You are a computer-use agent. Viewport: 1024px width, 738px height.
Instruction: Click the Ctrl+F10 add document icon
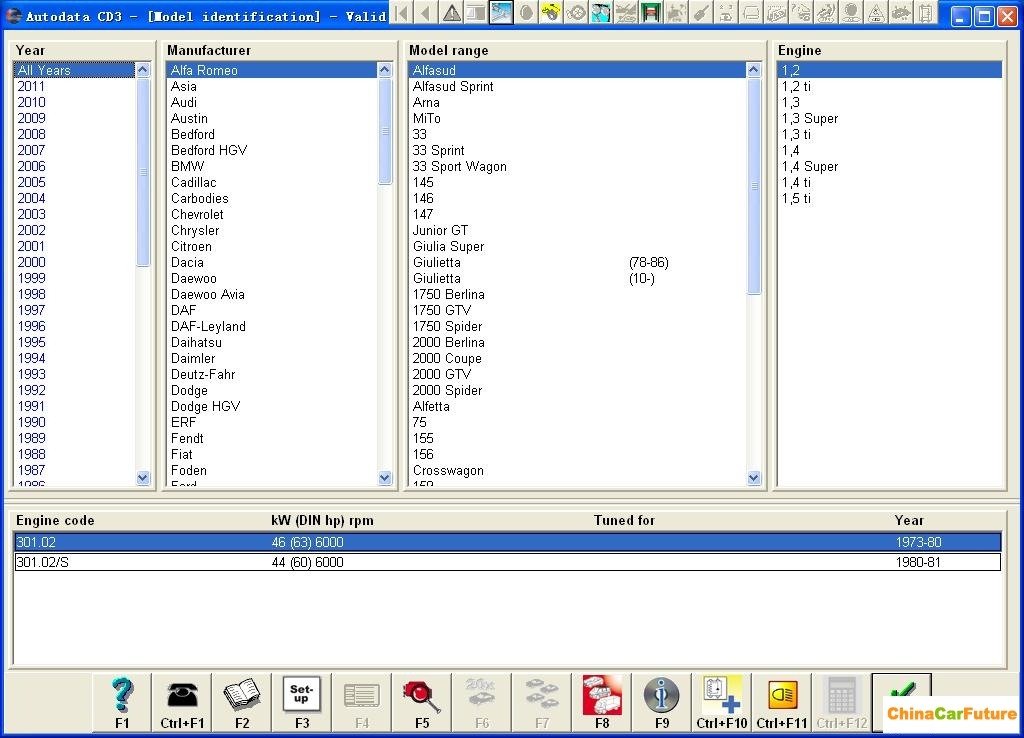pos(722,702)
